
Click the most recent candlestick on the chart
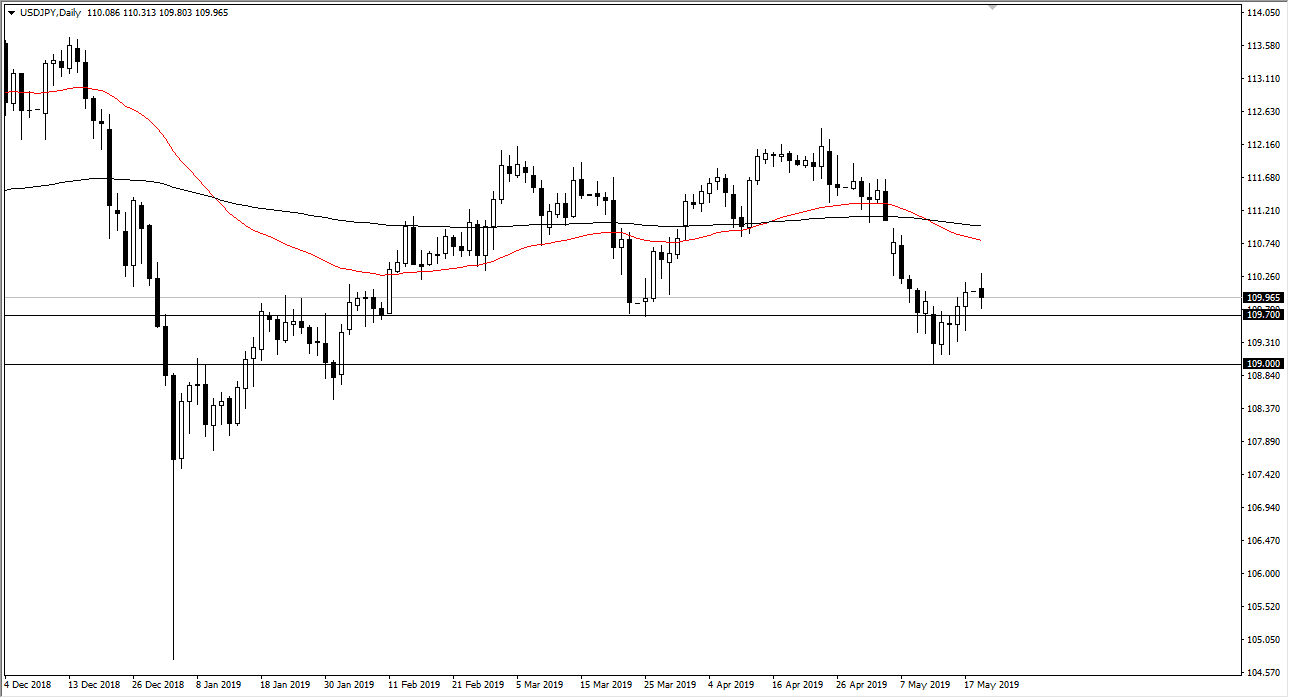pyautogui.click(x=980, y=295)
